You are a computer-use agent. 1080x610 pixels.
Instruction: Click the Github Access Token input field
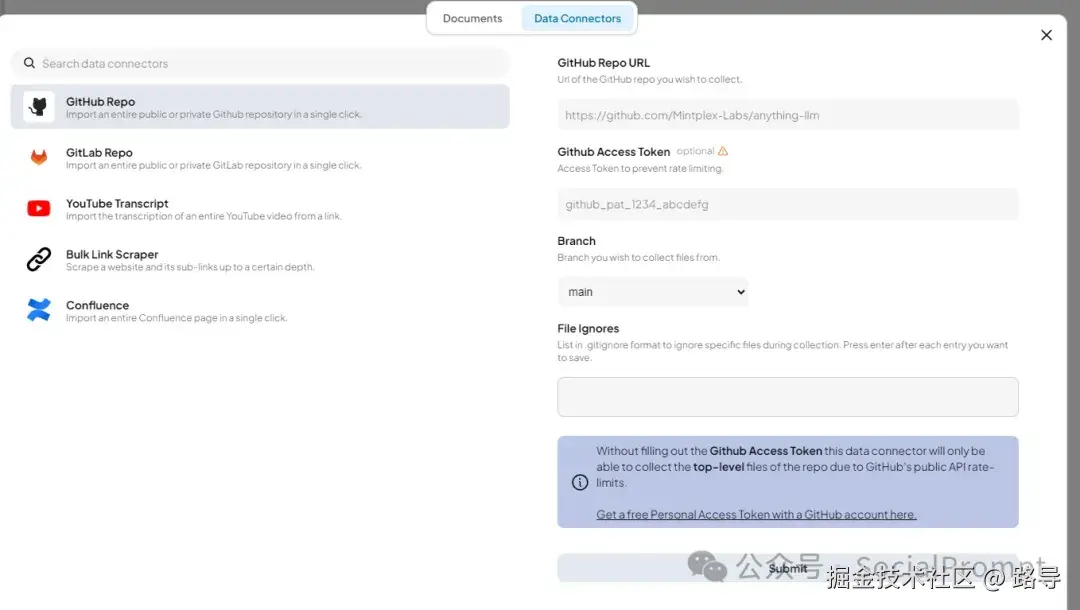(x=788, y=204)
